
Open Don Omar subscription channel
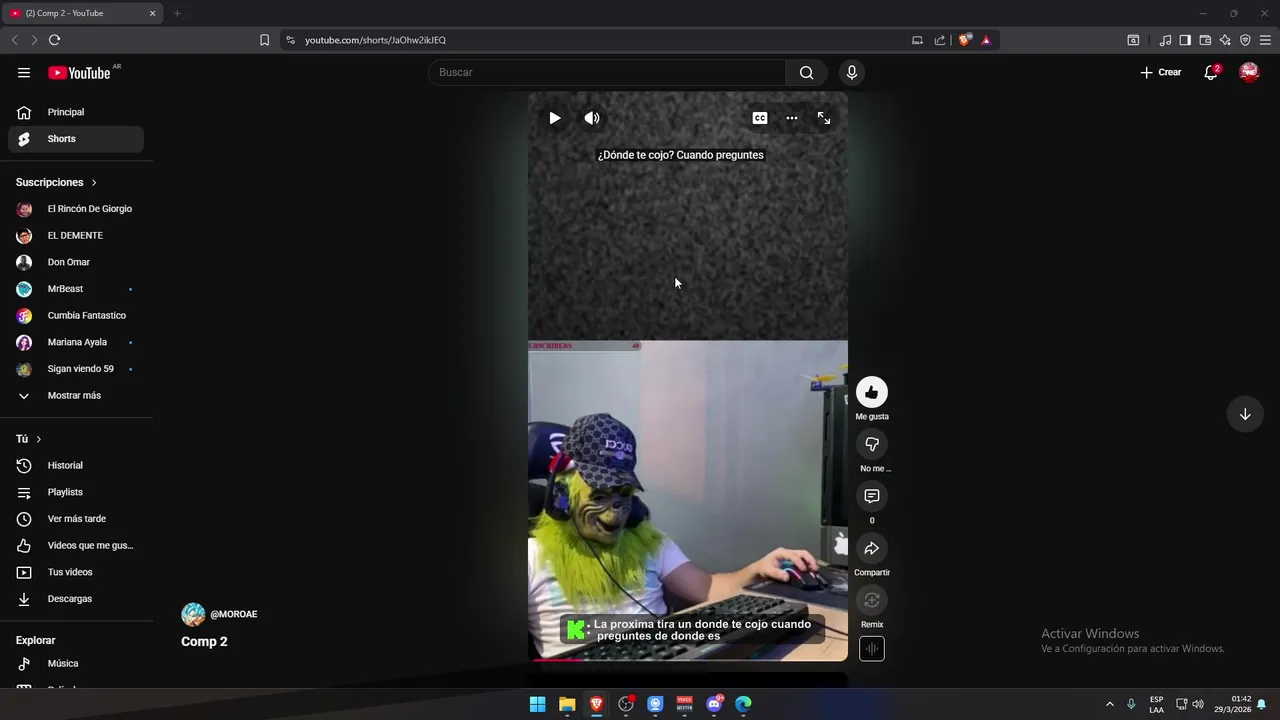(76, 262)
